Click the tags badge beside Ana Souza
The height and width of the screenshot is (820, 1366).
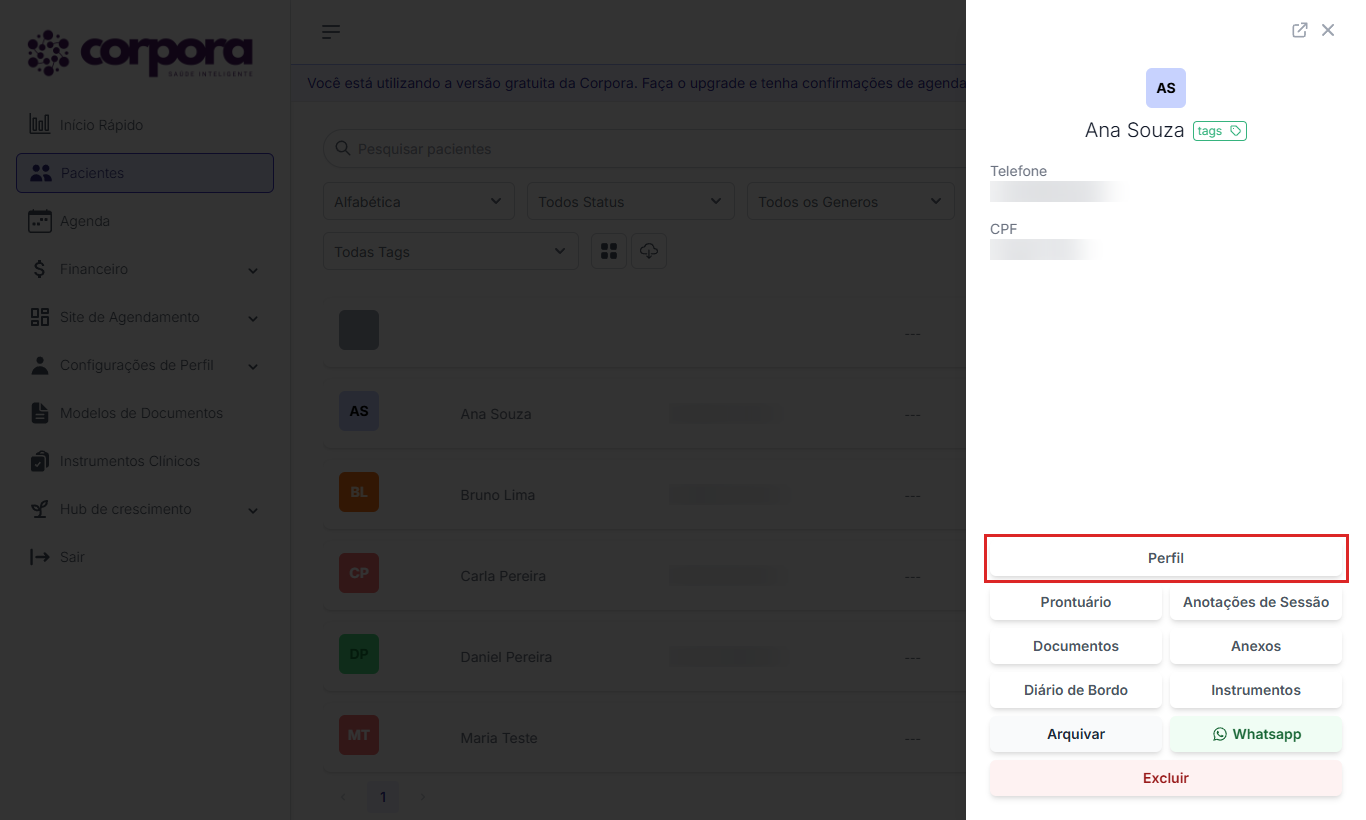pyautogui.click(x=1220, y=131)
